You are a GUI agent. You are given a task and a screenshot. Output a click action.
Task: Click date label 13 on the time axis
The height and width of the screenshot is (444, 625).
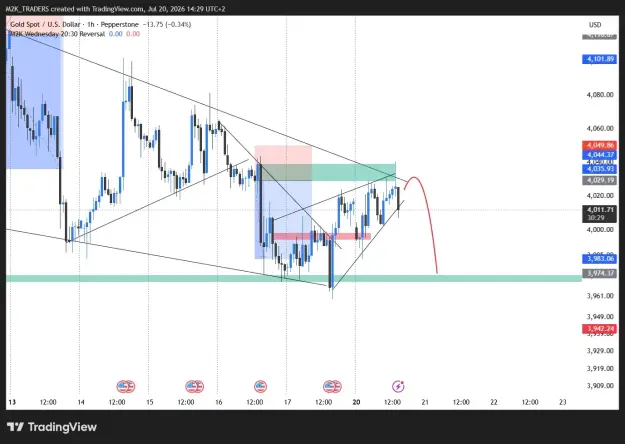12,402
